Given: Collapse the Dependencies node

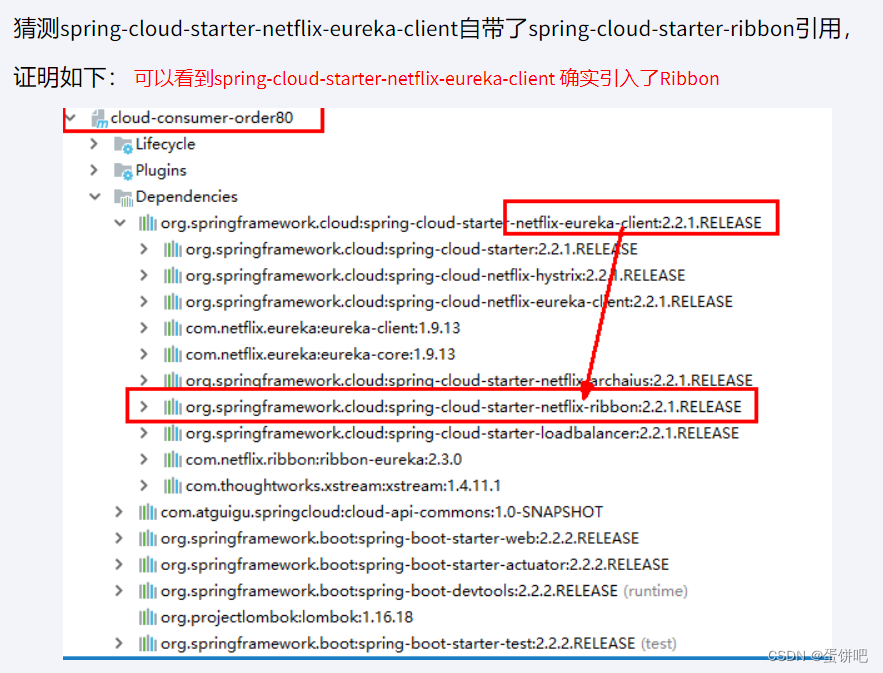Looking at the screenshot, I should coord(95,197).
